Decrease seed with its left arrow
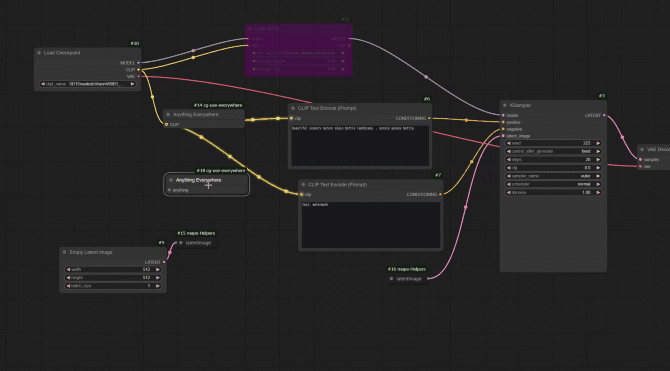 pyautogui.click(x=509, y=143)
